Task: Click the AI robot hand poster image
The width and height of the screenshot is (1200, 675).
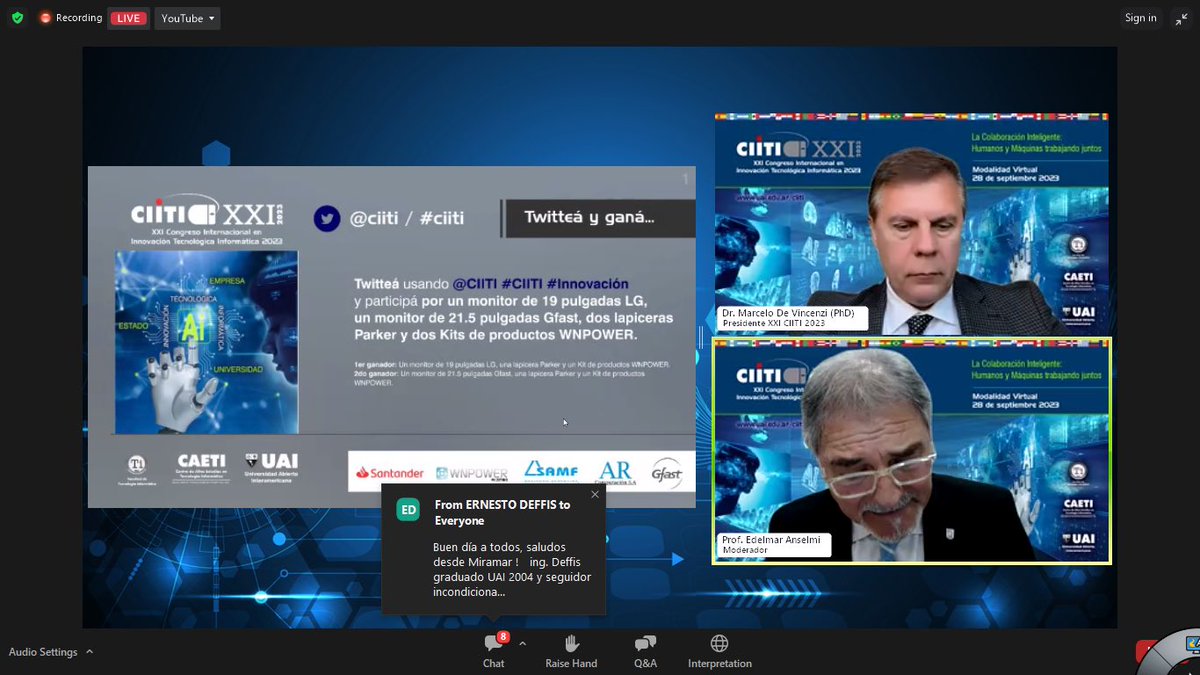Action: pyautogui.click(x=206, y=342)
